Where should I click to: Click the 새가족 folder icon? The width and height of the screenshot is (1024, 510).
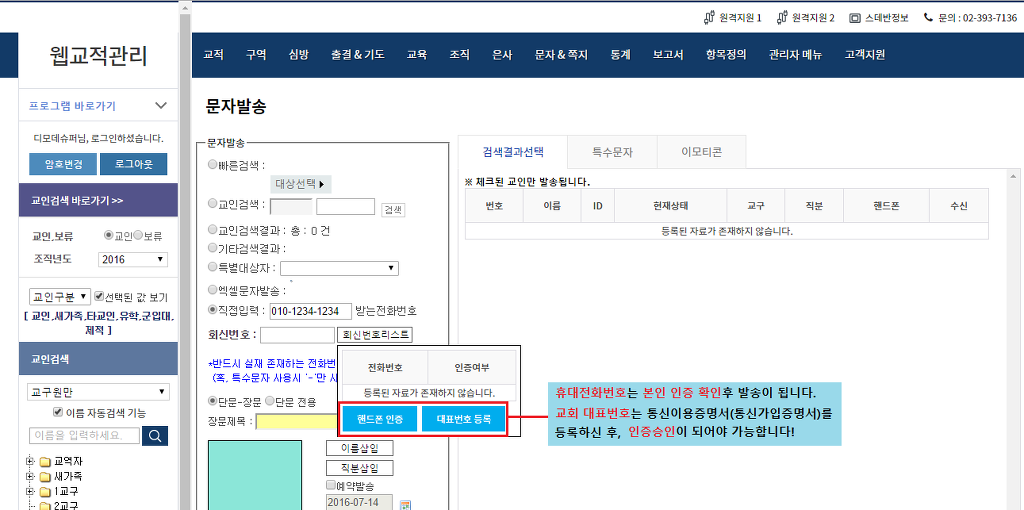click(x=45, y=476)
